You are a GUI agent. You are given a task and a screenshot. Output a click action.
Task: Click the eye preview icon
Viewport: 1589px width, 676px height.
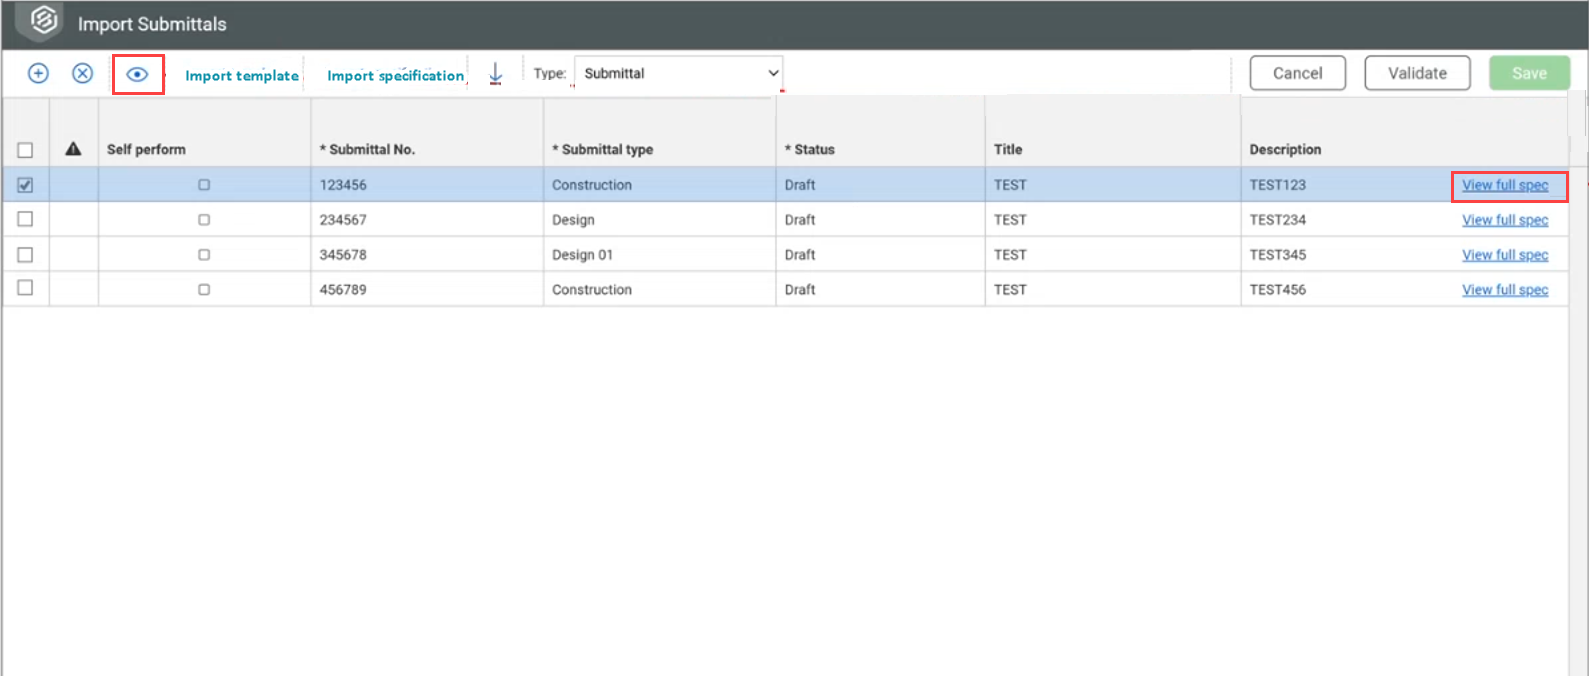(138, 74)
